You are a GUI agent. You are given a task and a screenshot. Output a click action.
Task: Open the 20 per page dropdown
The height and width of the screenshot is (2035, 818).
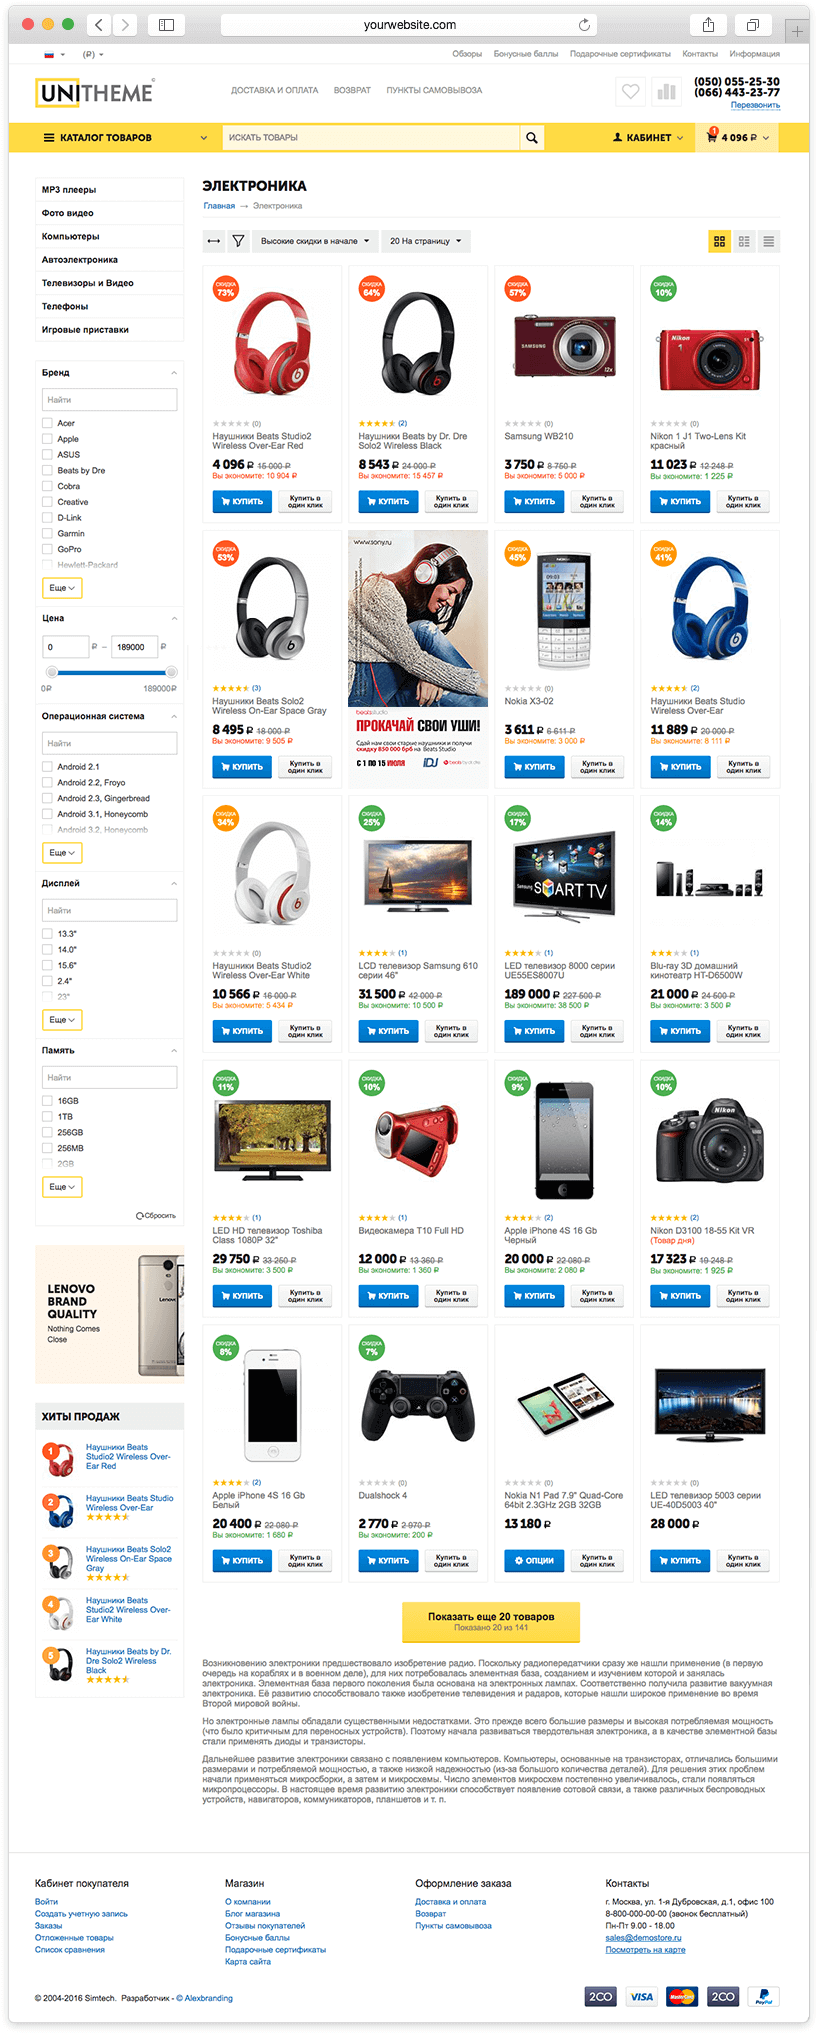[x=426, y=241]
